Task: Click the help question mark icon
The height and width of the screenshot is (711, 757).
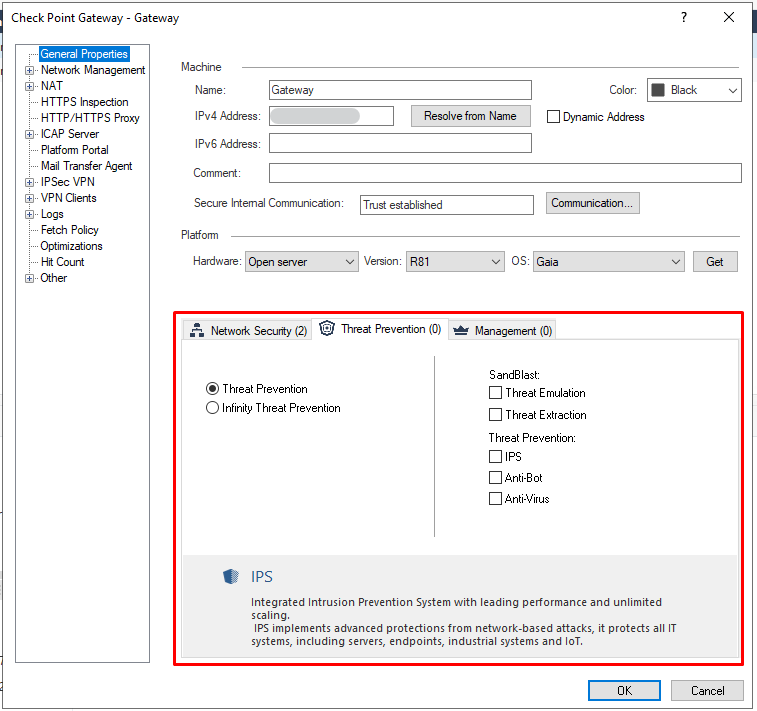Action: [683, 18]
